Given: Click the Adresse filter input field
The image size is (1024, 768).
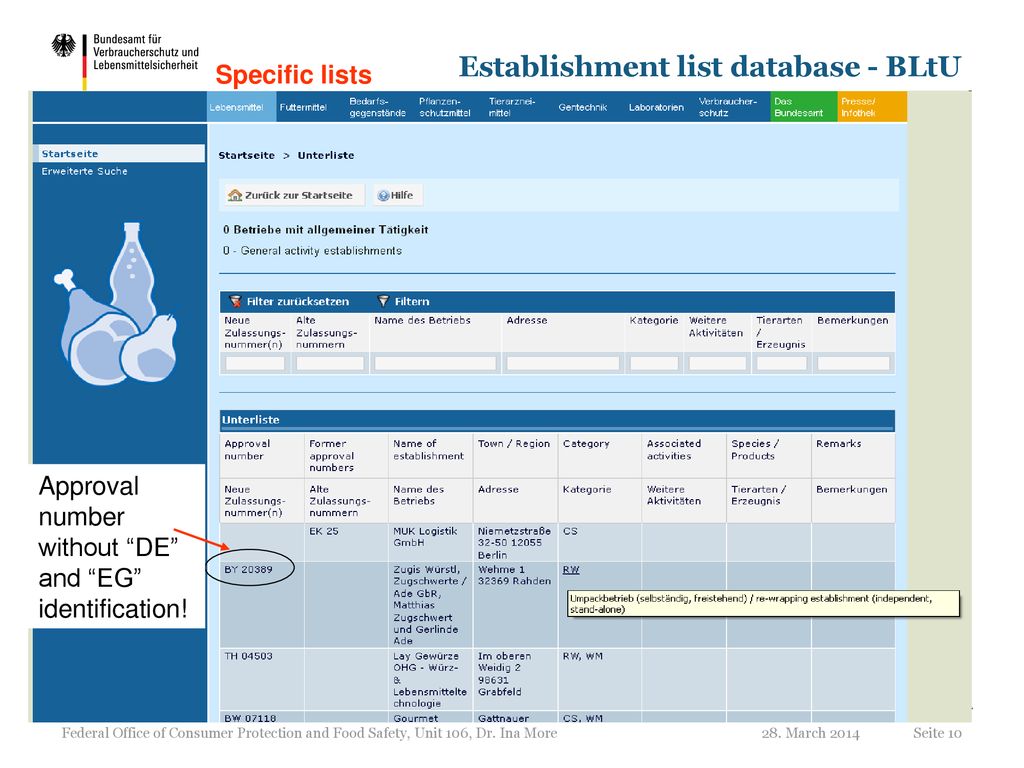Looking at the screenshot, I should pyautogui.click(x=563, y=363).
